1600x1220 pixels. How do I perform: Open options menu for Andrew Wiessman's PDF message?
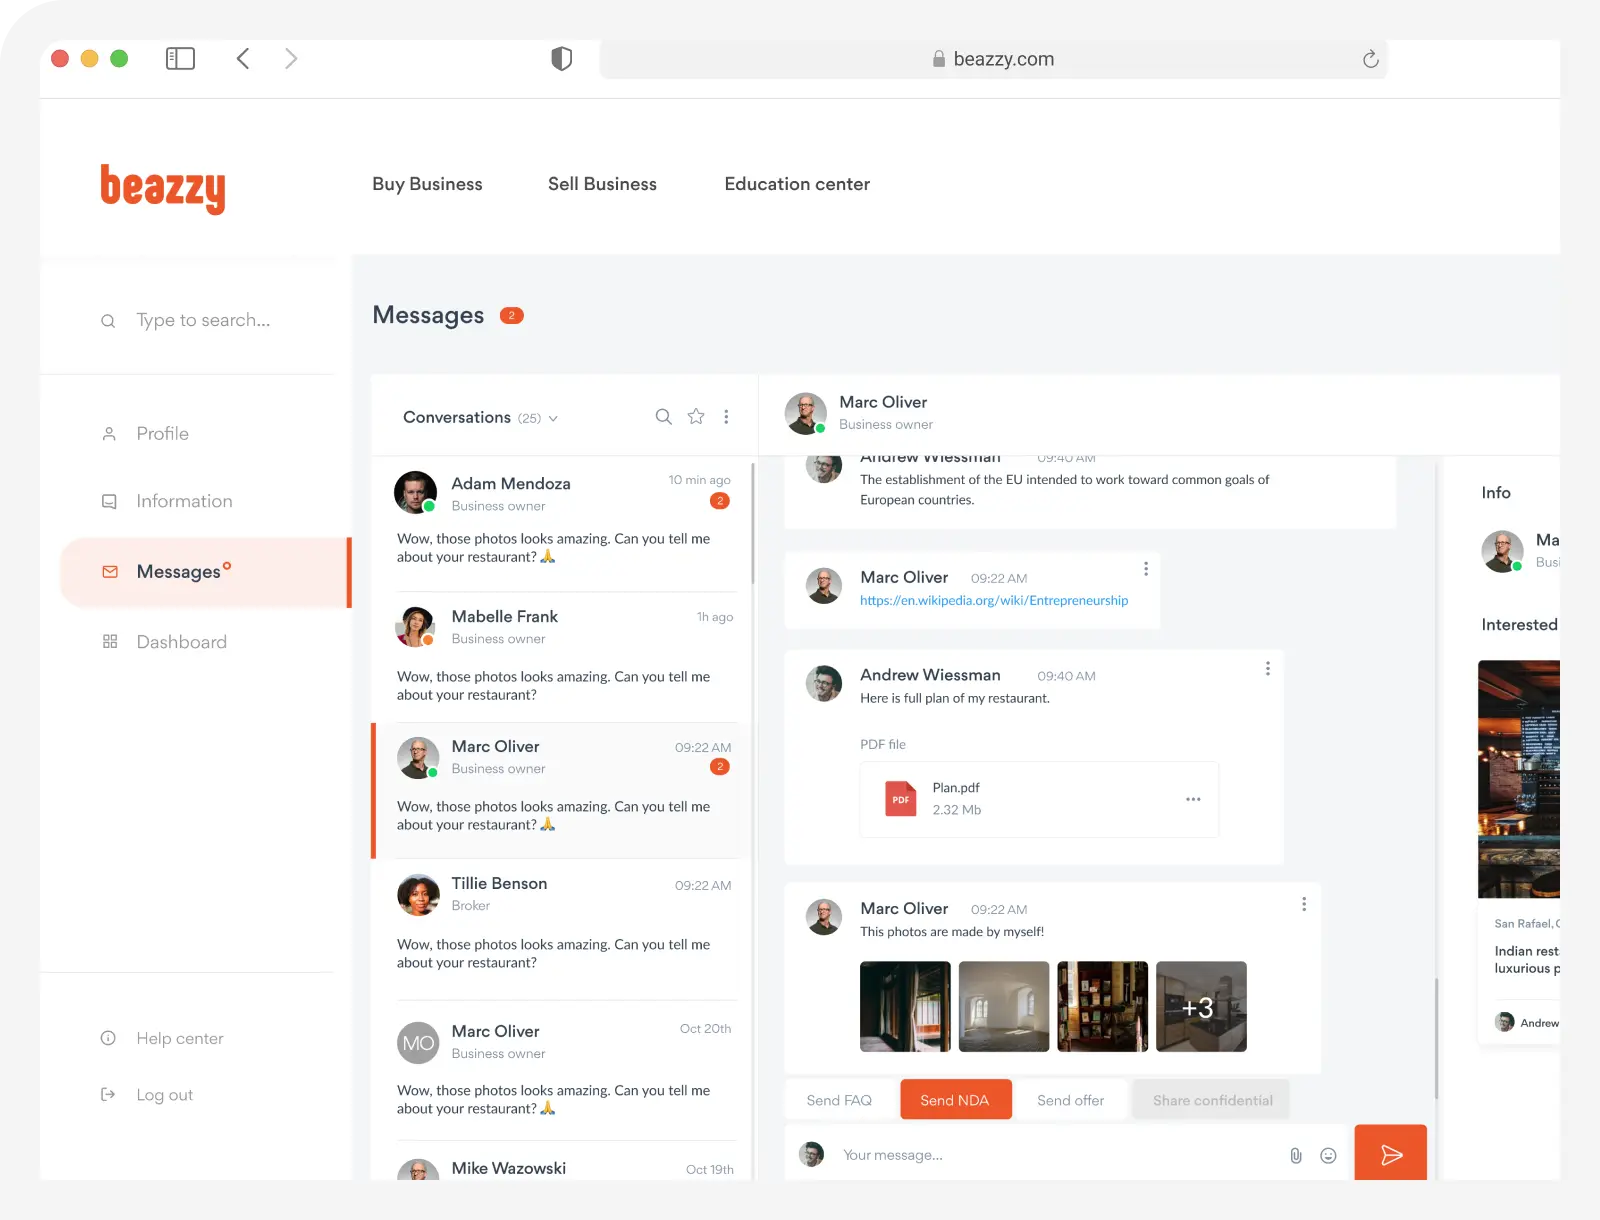pyautogui.click(x=1267, y=668)
